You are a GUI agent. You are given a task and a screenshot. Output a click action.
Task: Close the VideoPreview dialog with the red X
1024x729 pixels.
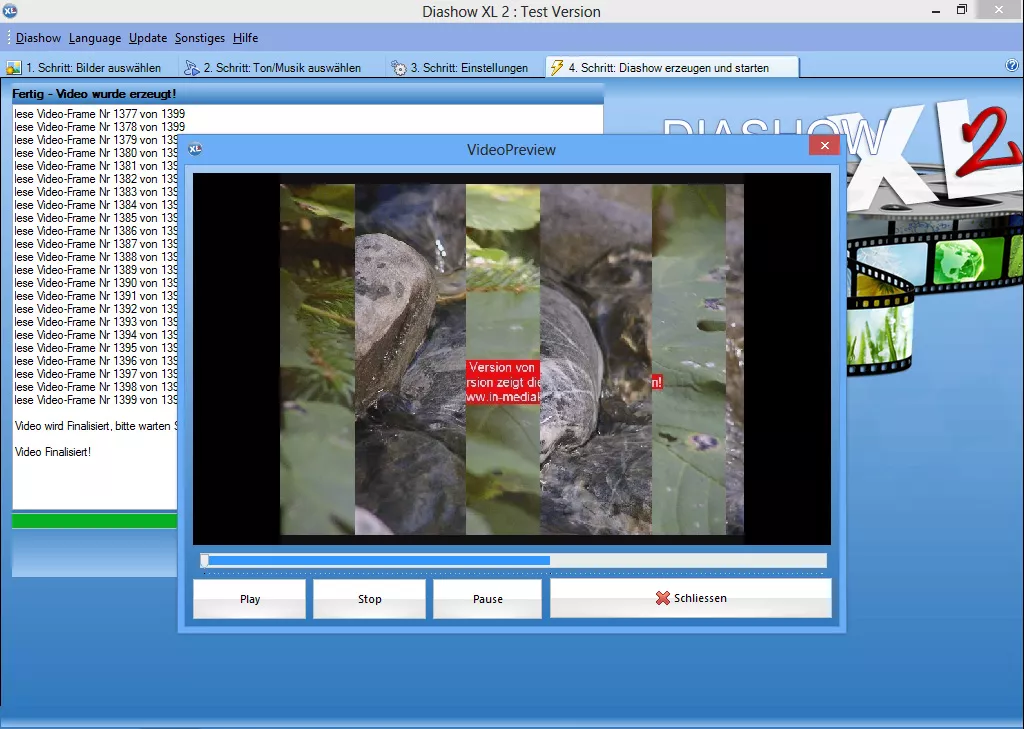[x=824, y=146]
